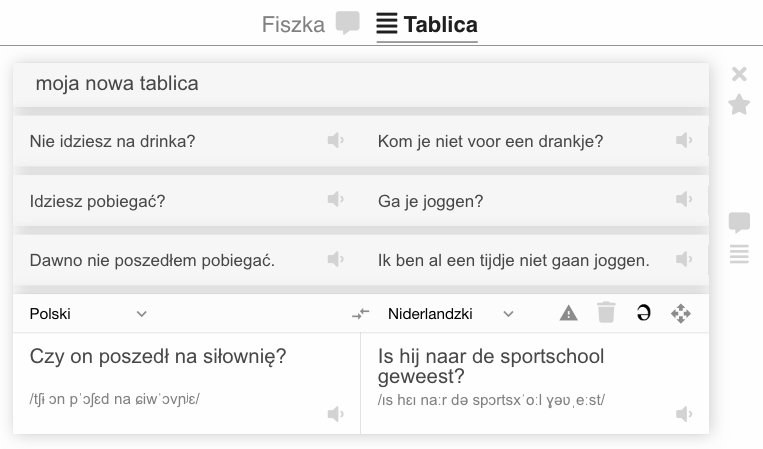This screenshot has height=449, width=763.
Task: Click the 'Czy on poszedł na siłownię?' text box
Action: tap(186, 383)
